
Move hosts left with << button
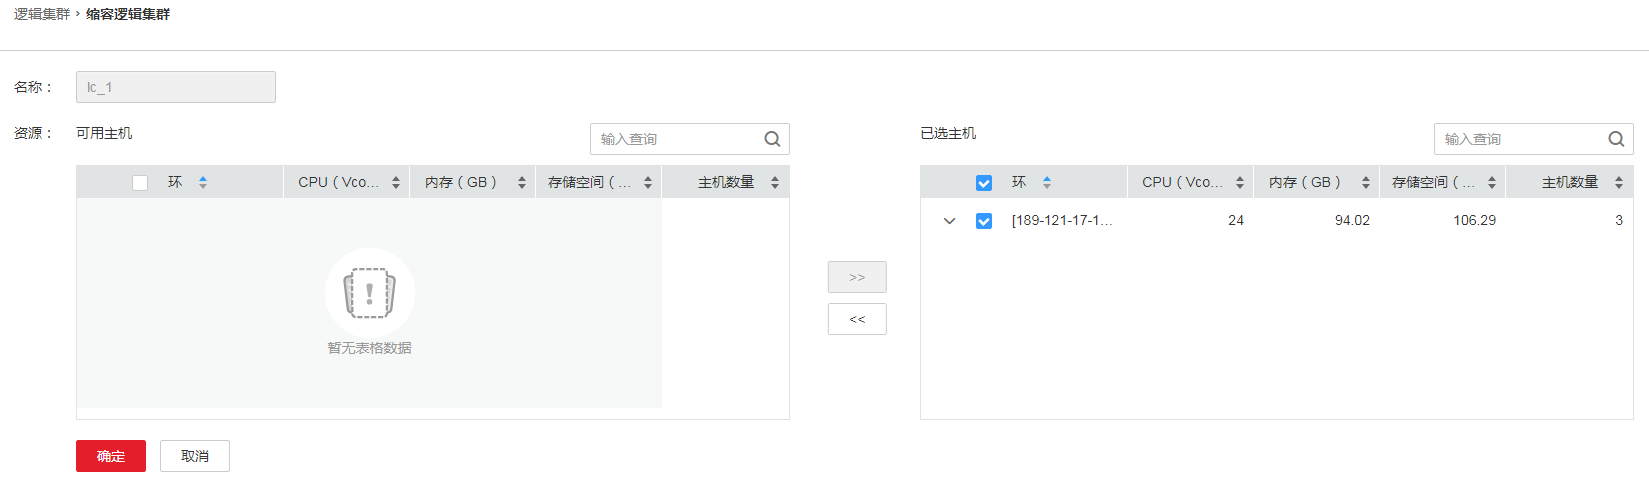(857, 319)
